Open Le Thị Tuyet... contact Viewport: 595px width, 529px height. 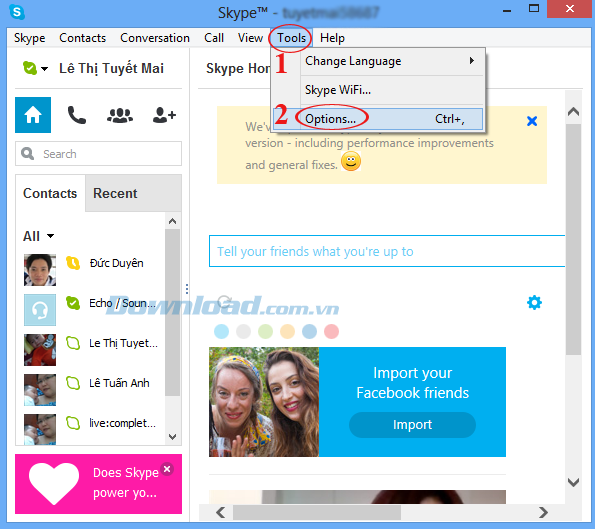point(123,343)
